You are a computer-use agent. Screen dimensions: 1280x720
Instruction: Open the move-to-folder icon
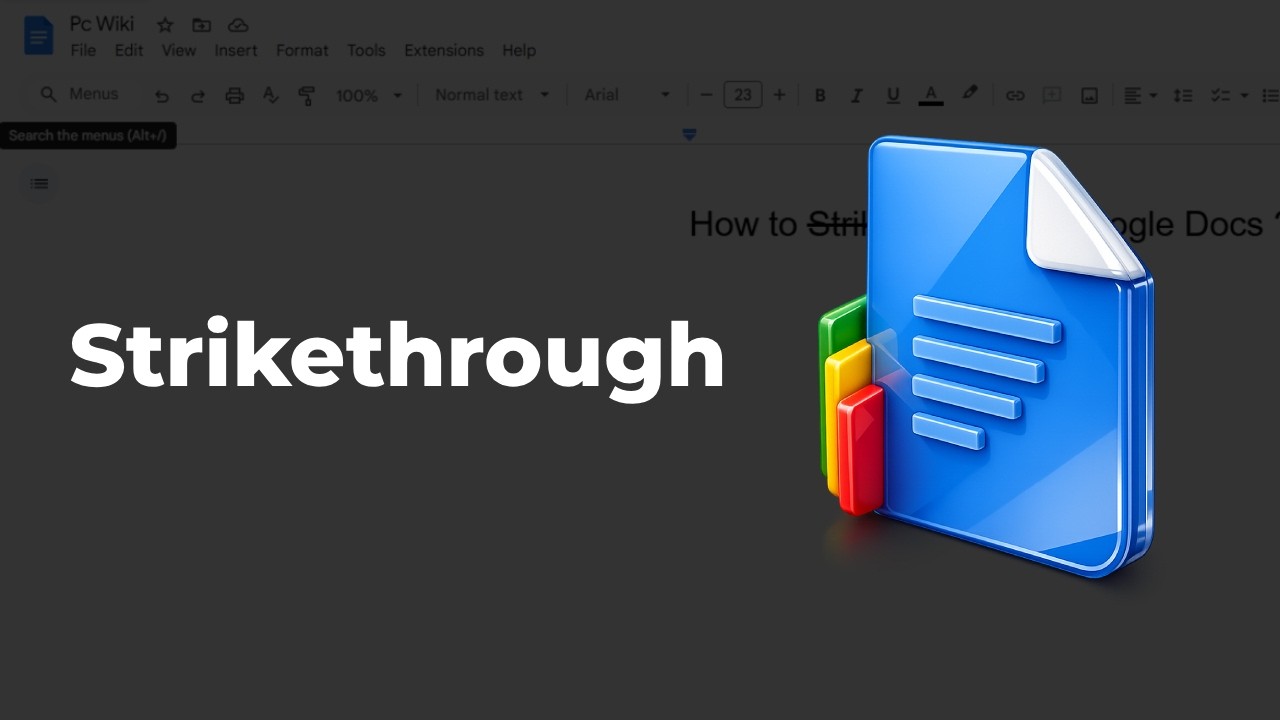coord(201,25)
